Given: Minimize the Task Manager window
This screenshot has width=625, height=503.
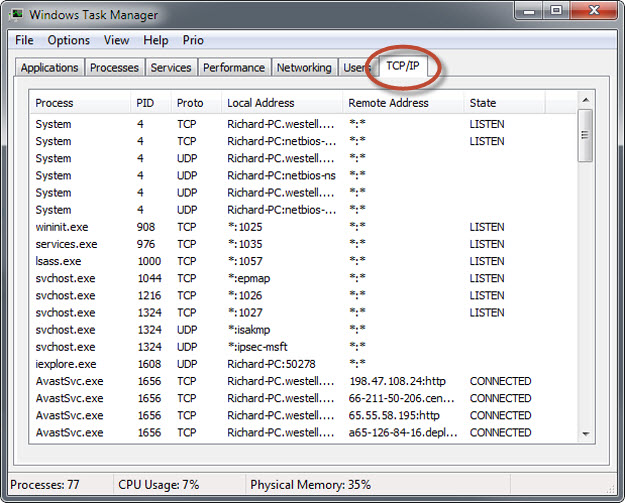Looking at the screenshot, I should 529,11.
